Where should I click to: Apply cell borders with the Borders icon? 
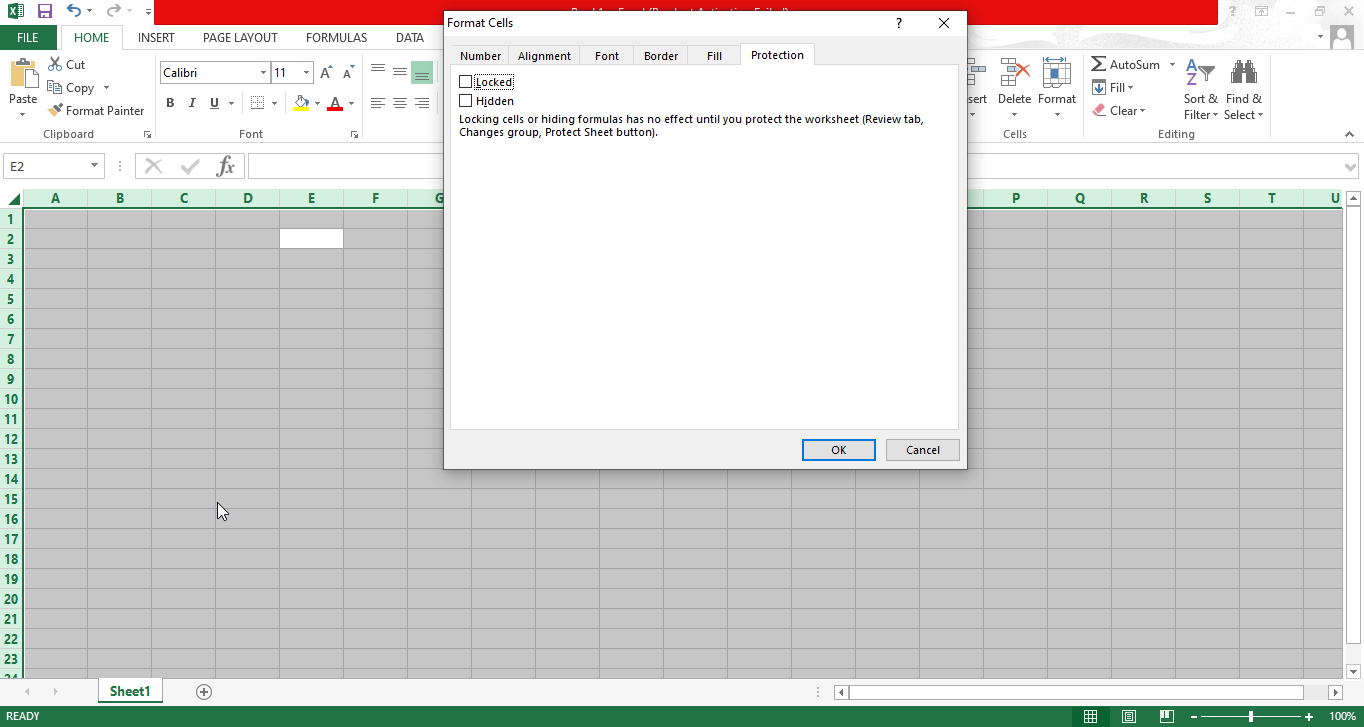[257, 103]
